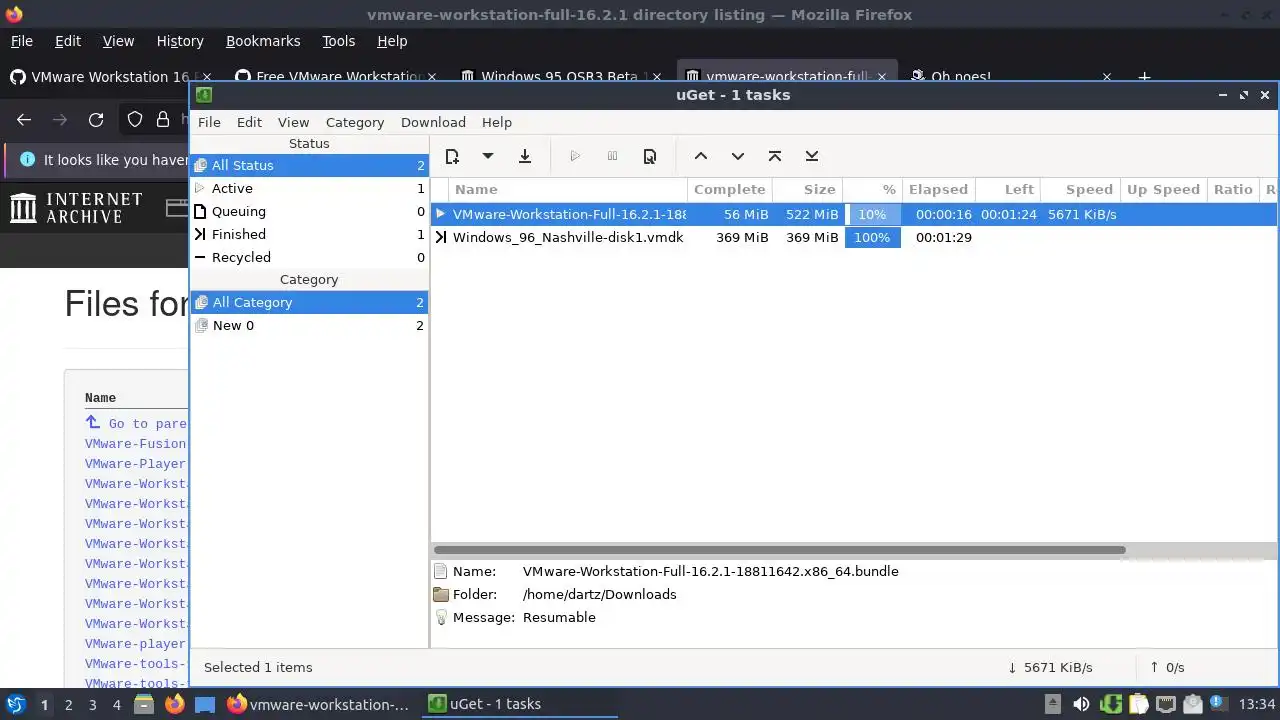The image size is (1280, 720).
Task: Click the volume icon in system tray
Action: pyautogui.click(x=1081, y=704)
